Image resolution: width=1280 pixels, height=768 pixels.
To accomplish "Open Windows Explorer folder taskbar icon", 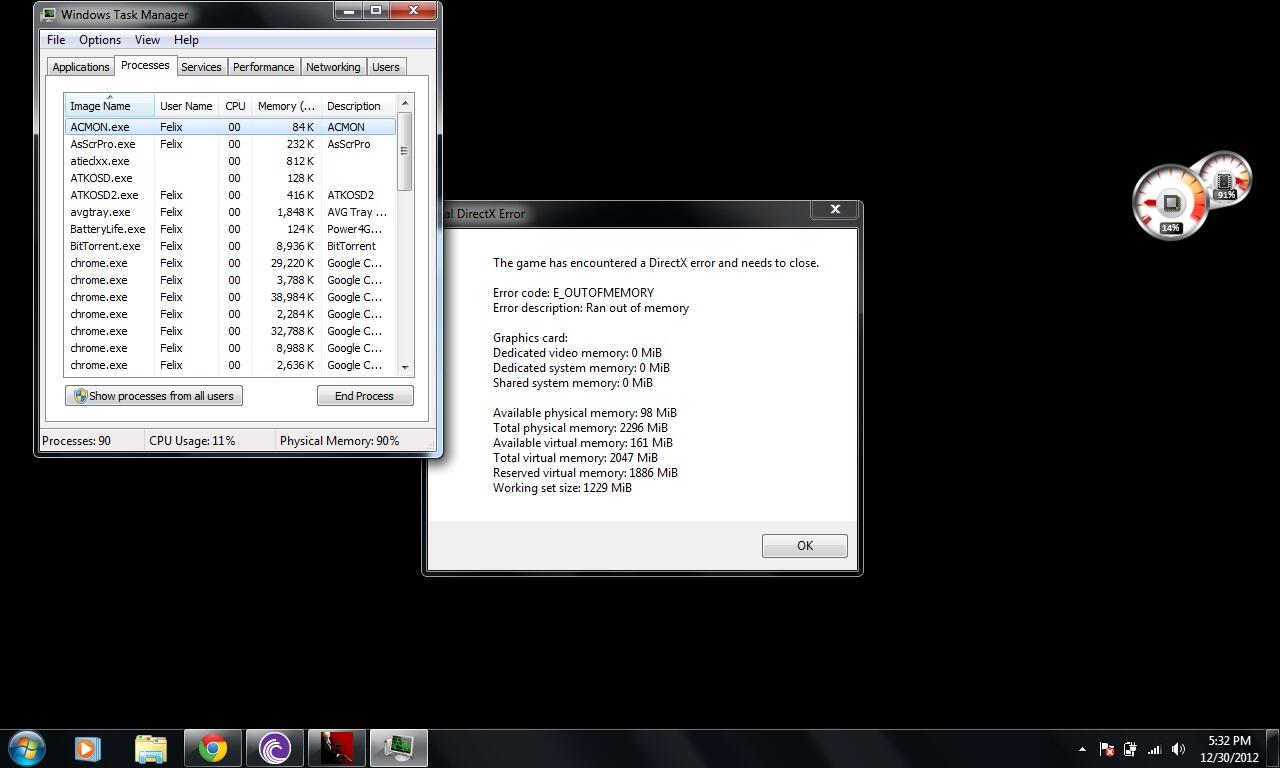I will point(151,748).
